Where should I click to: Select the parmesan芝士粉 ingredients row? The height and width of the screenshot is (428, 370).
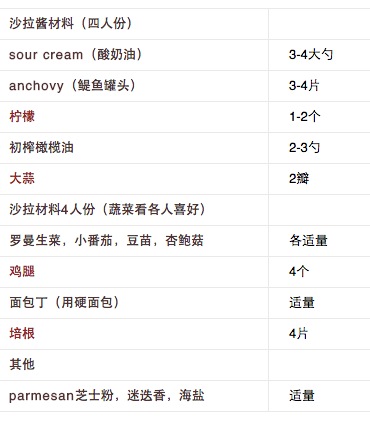[185, 396]
